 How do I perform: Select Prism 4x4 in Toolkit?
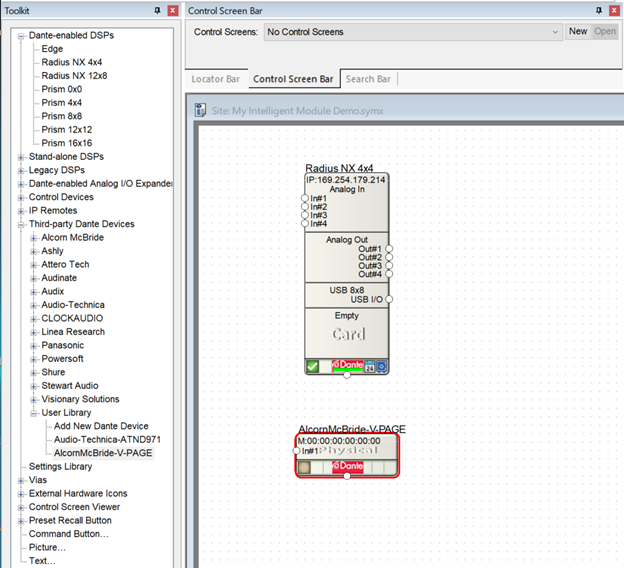62,103
